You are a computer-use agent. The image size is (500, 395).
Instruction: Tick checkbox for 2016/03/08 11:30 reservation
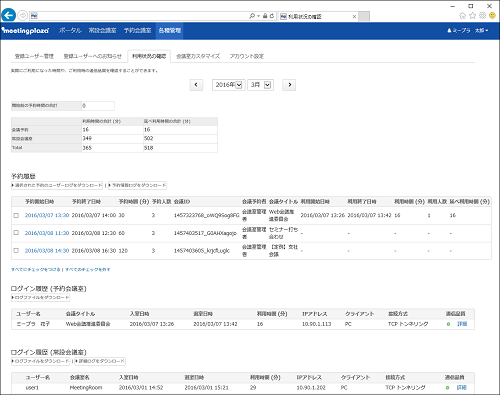(x=16, y=233)
